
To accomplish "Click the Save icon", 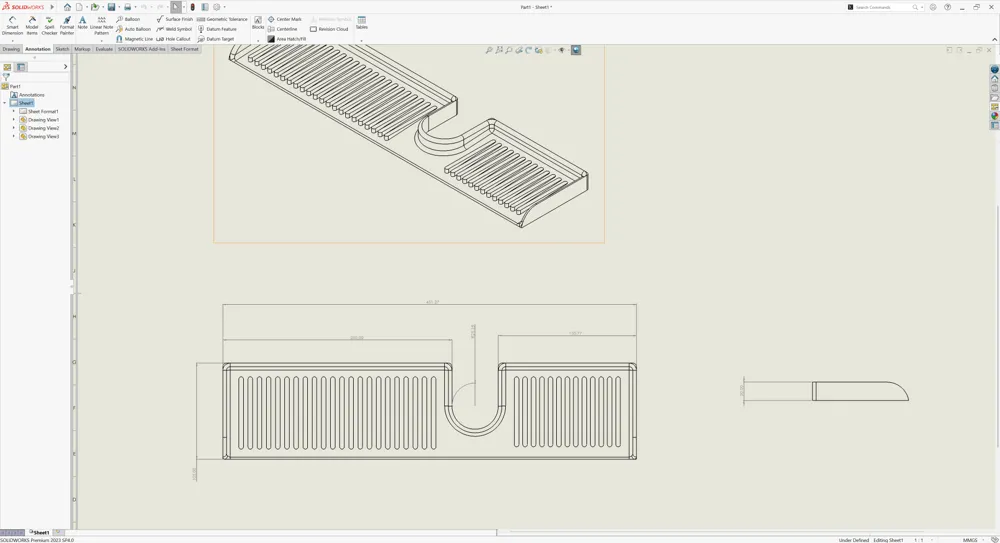I will pyautogui.click(x=111, y=7).
